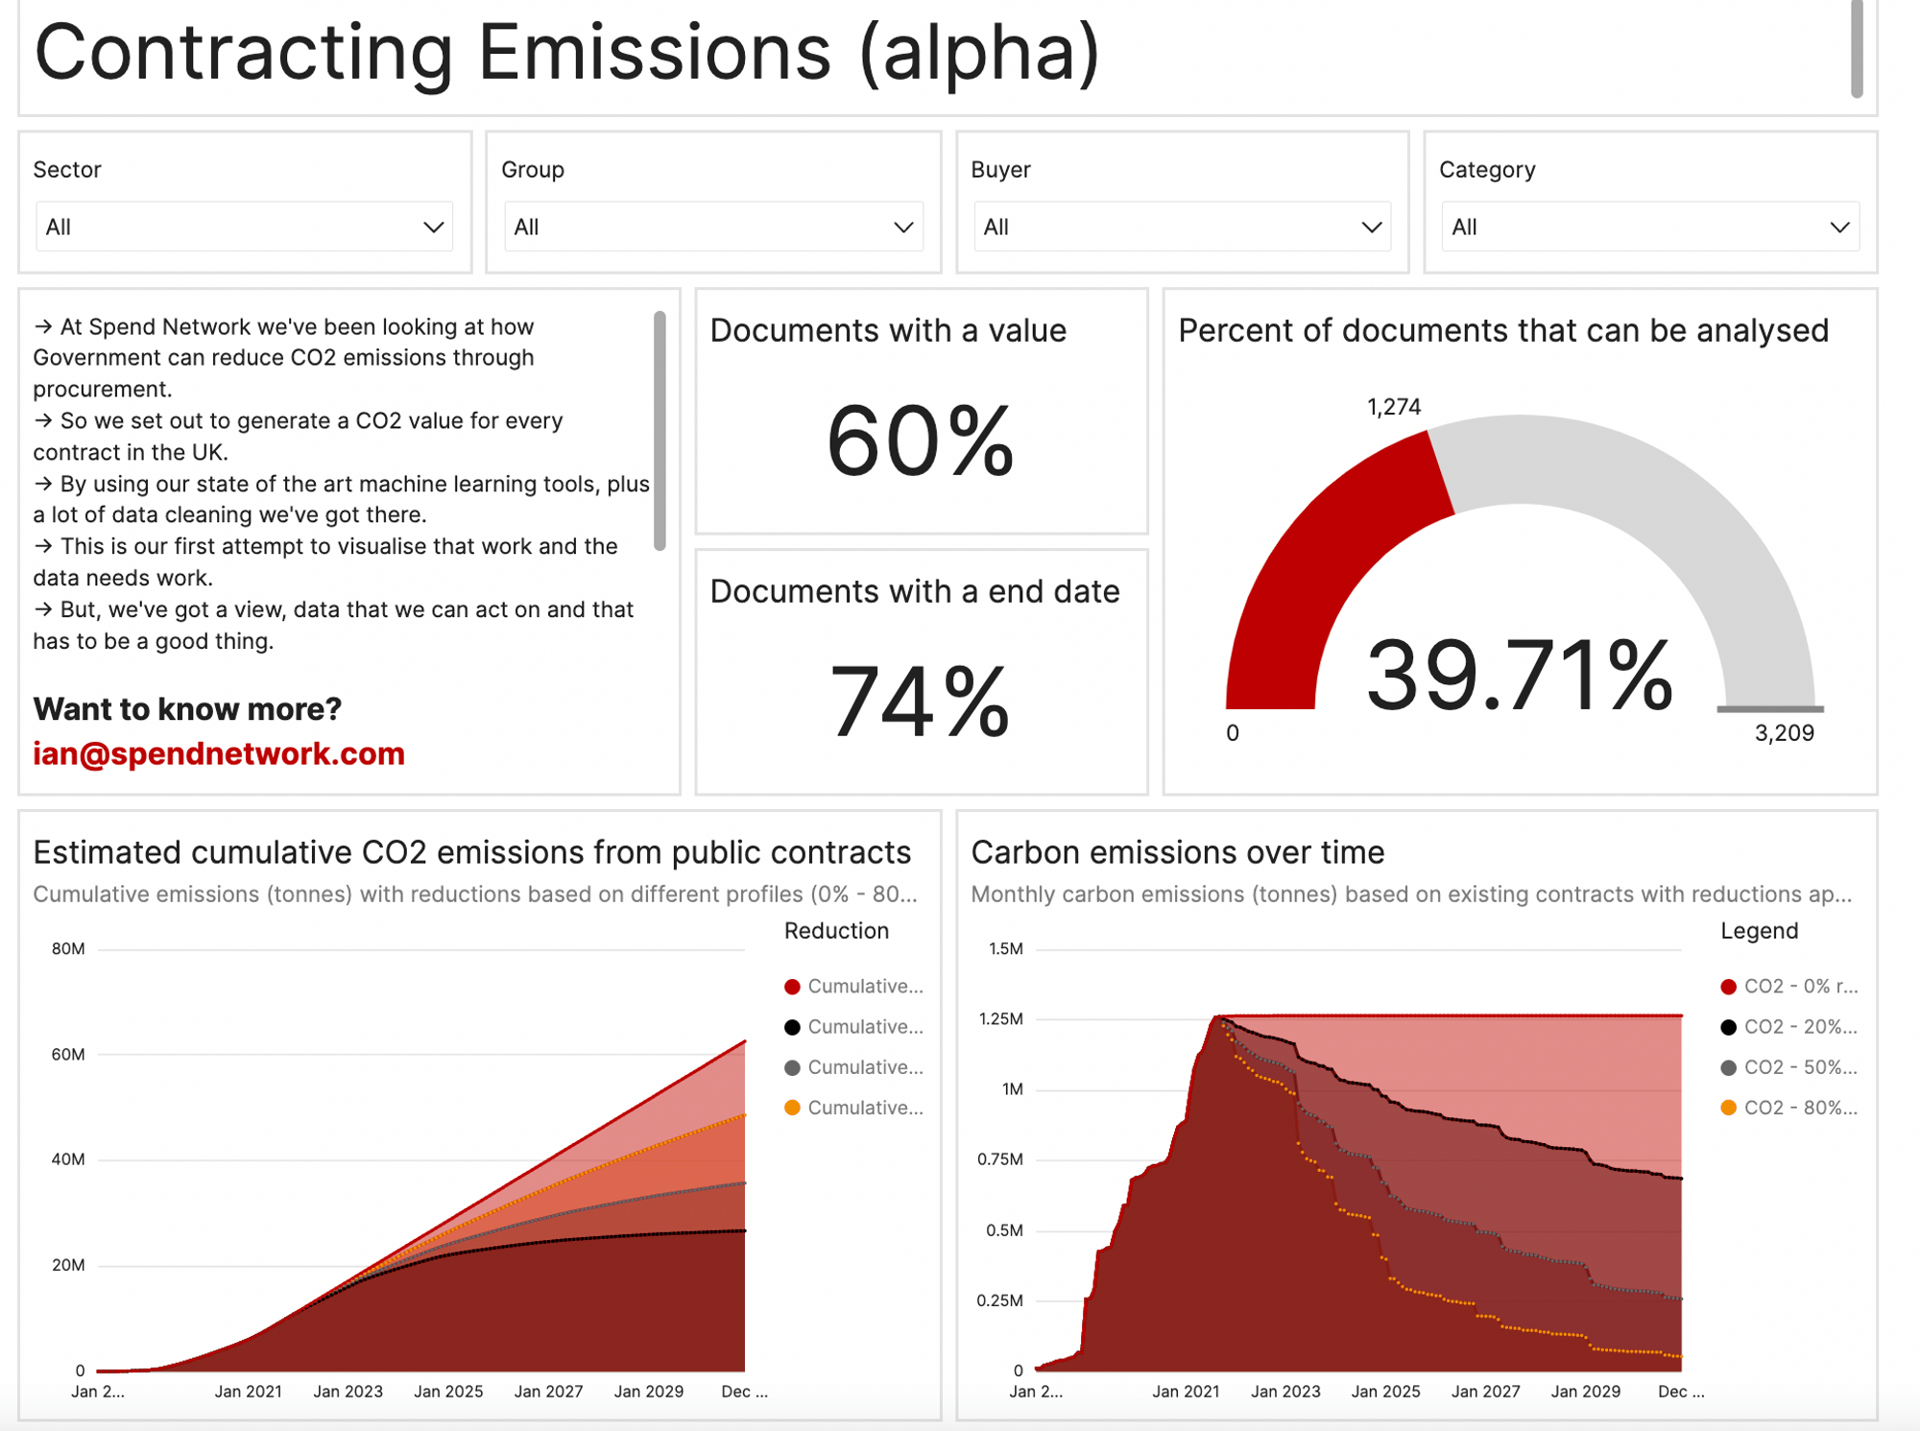Click the 'Documents with a end date' card title
1920x1431 pixels.
pyautogui.click(x=915, y=592)
